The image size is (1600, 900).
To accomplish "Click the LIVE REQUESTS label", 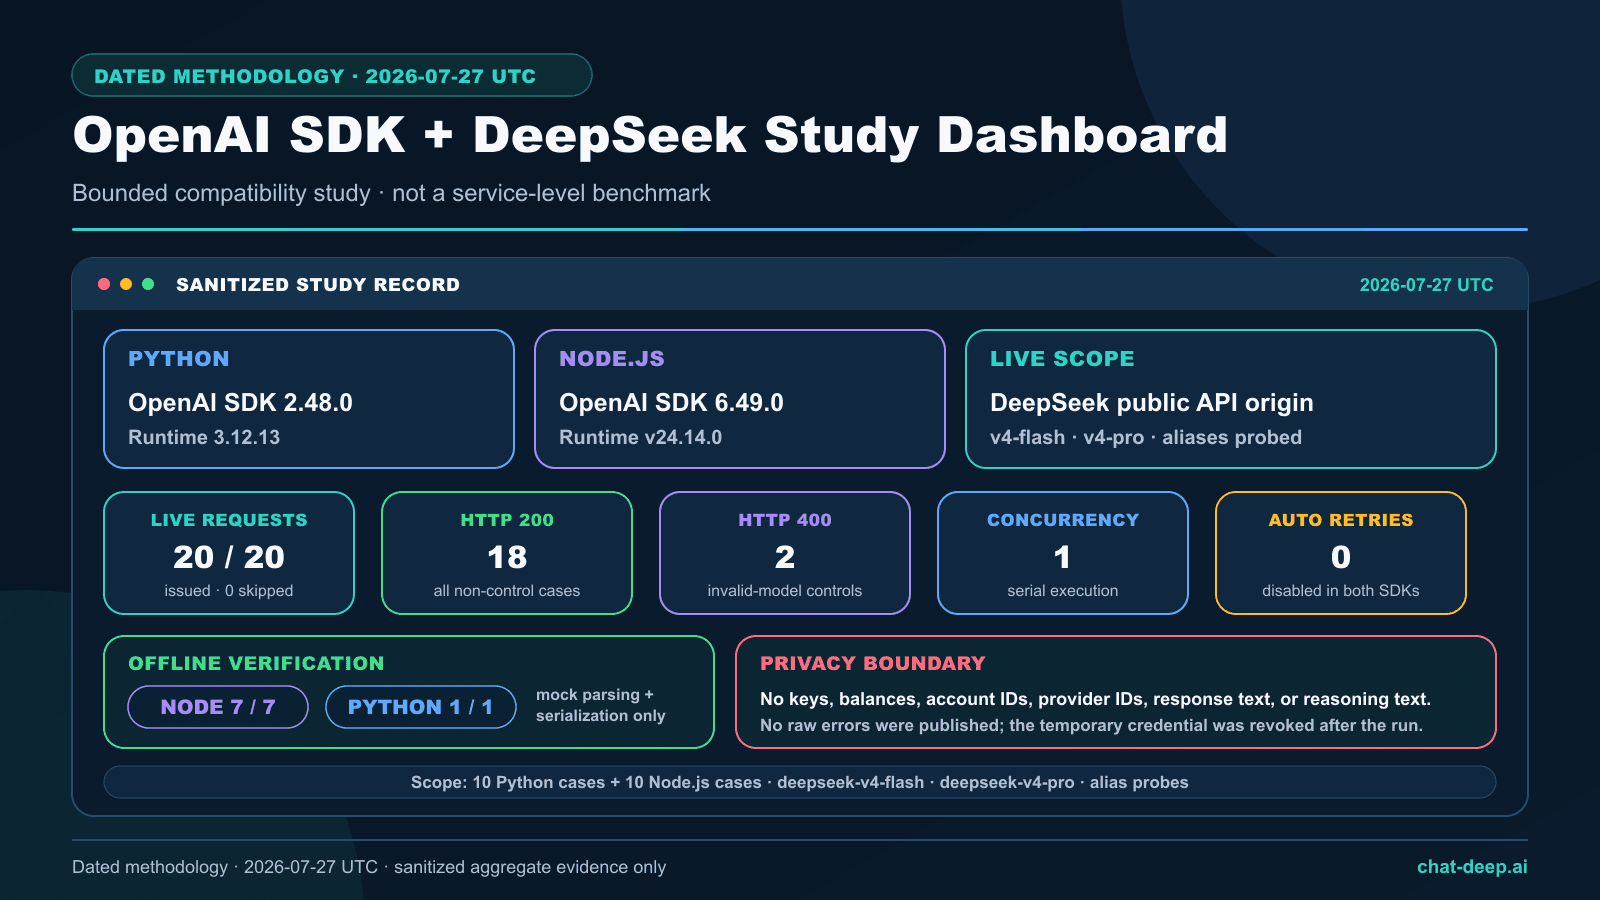I will [x=229, y=520].
